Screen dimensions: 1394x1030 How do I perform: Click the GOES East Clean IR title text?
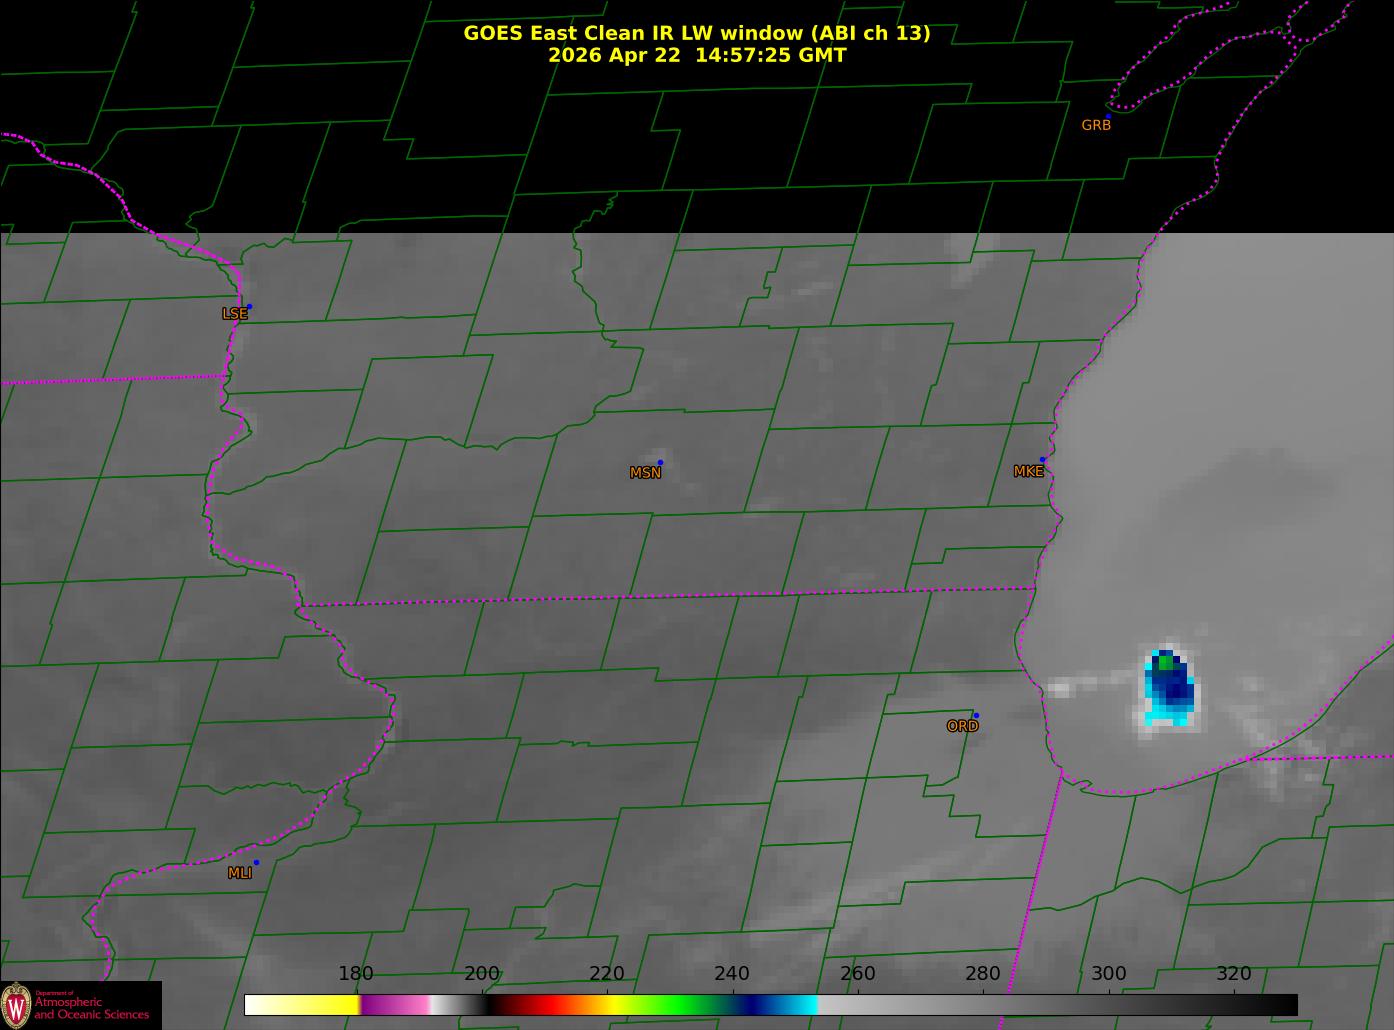696,33
